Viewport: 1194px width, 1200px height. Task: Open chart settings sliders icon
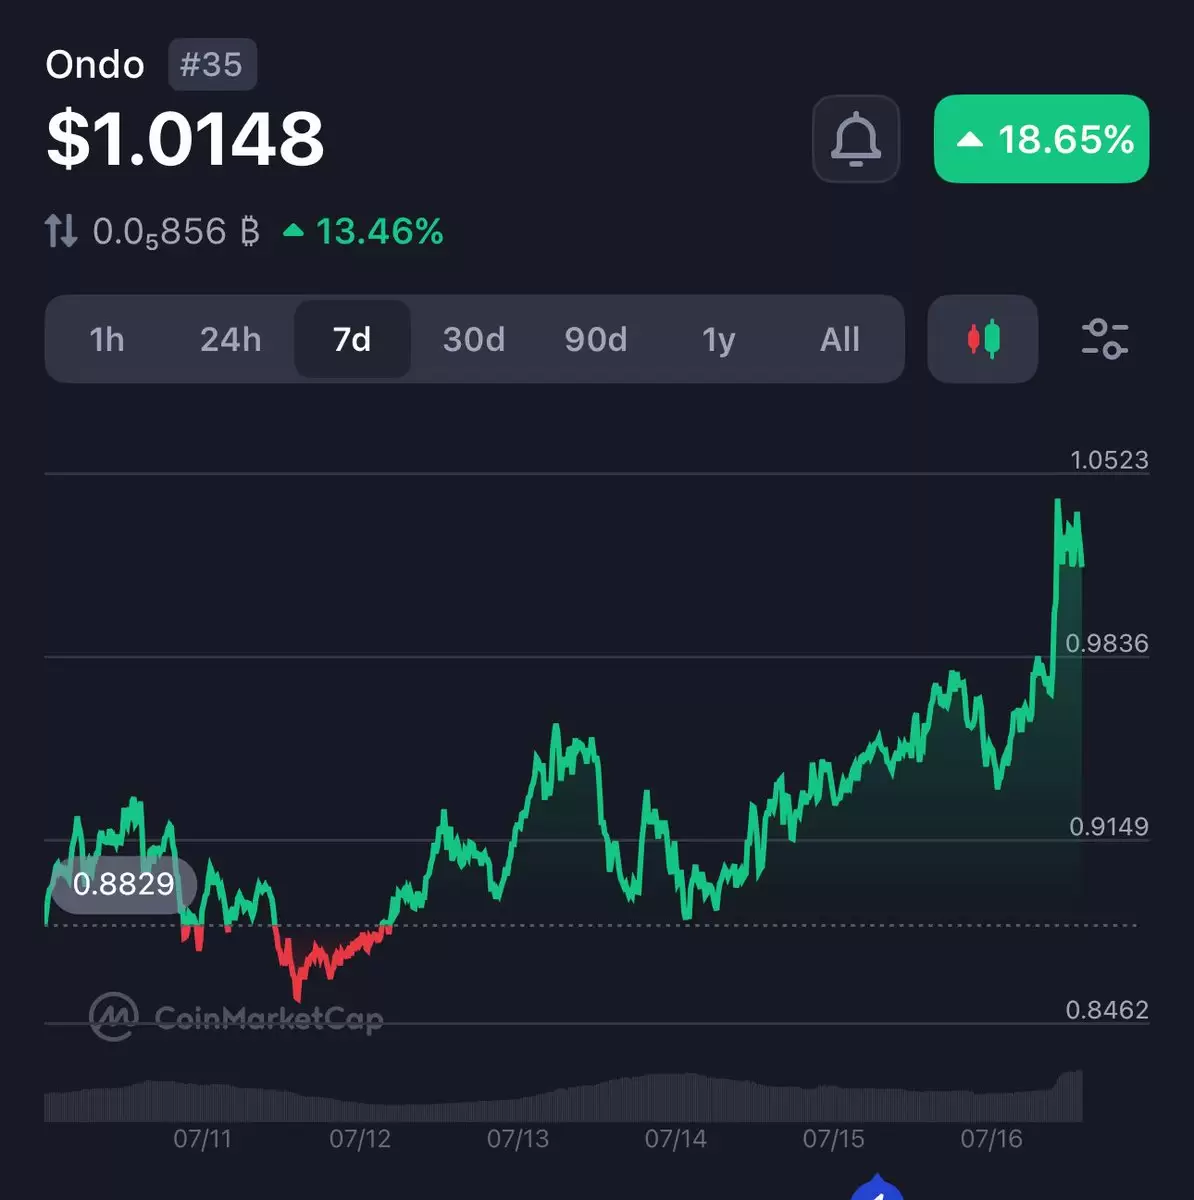(1105, 339)
